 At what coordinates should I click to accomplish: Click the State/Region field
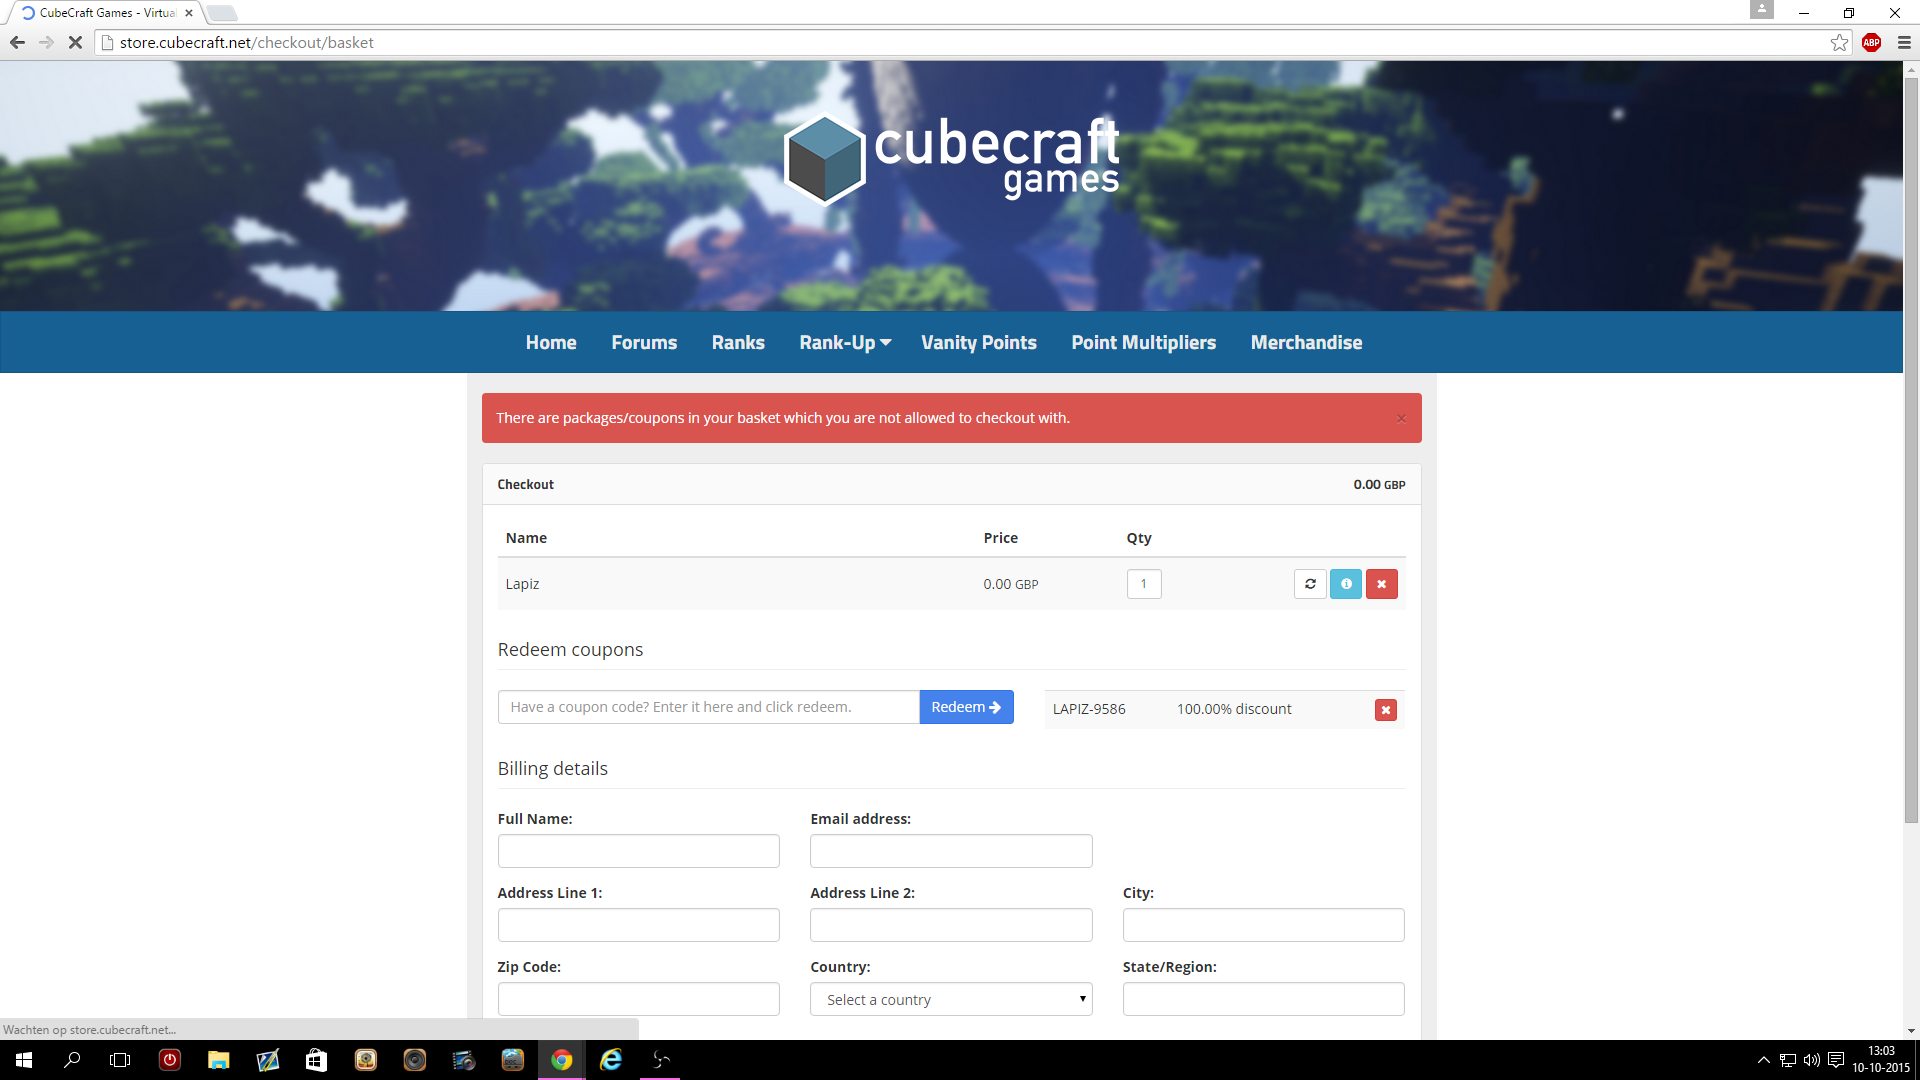pyautogui.click(x=1264, y=999)
